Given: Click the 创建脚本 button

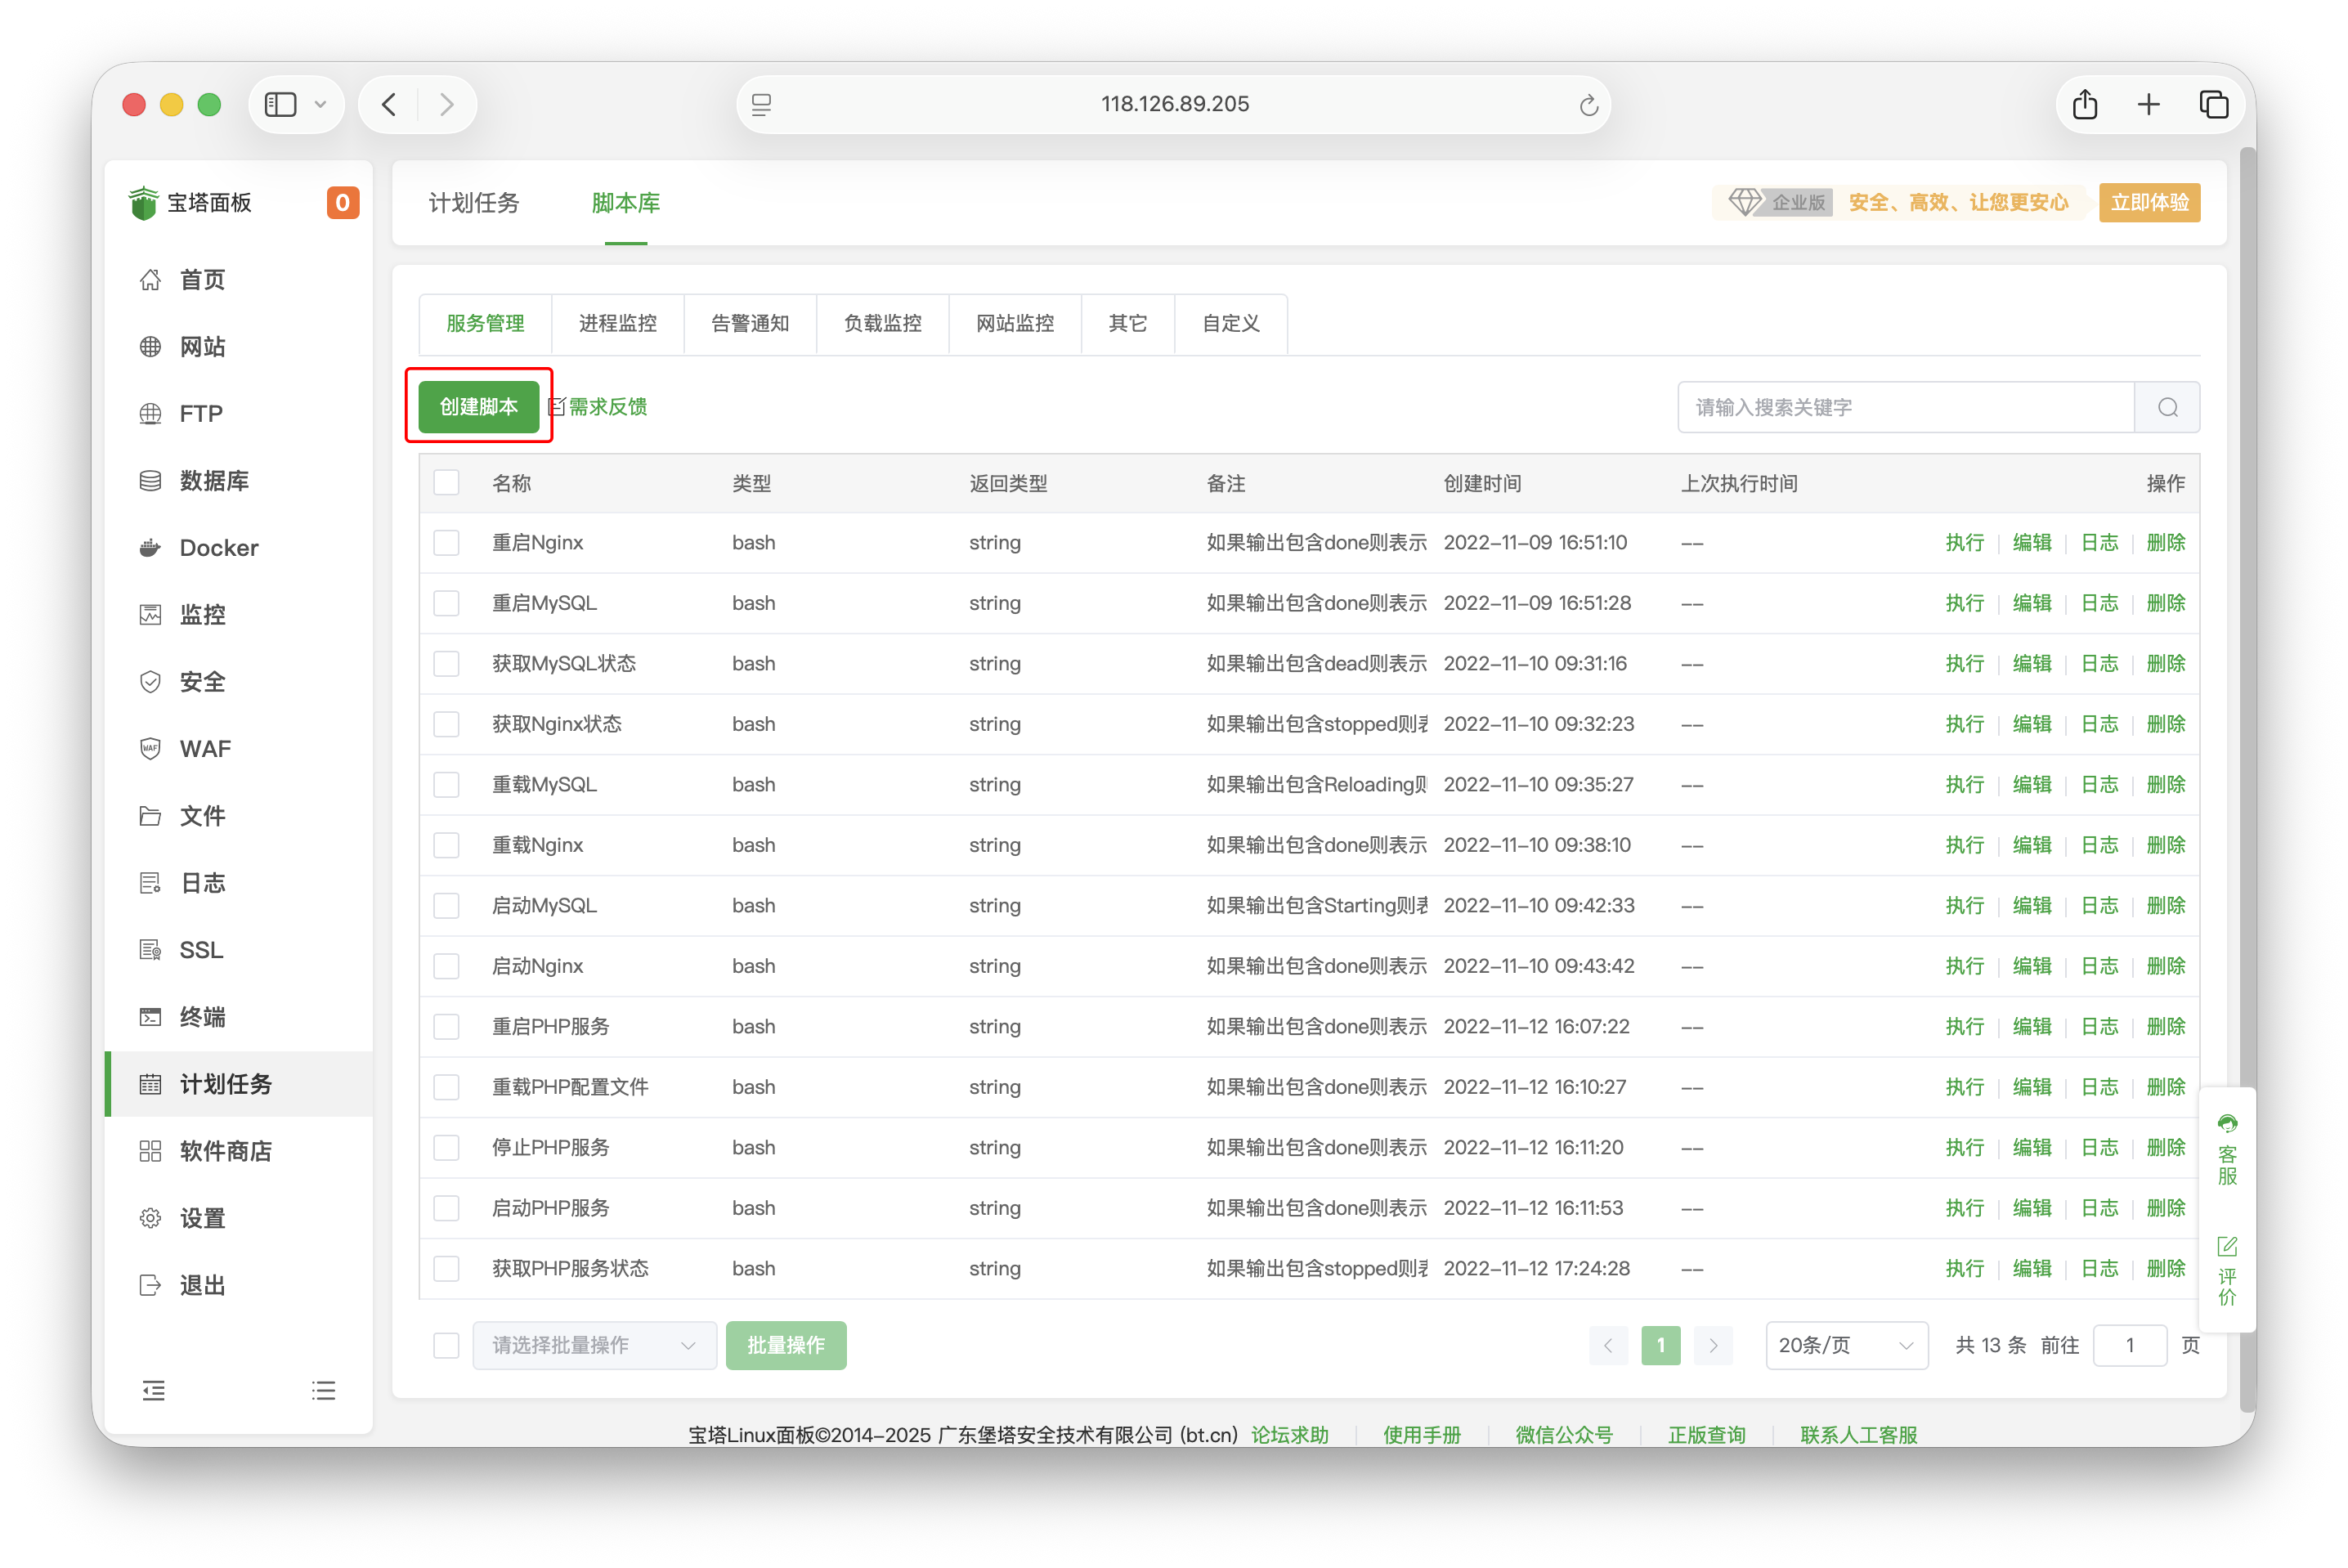Looking at the screenshot, I should click(478, 407).
